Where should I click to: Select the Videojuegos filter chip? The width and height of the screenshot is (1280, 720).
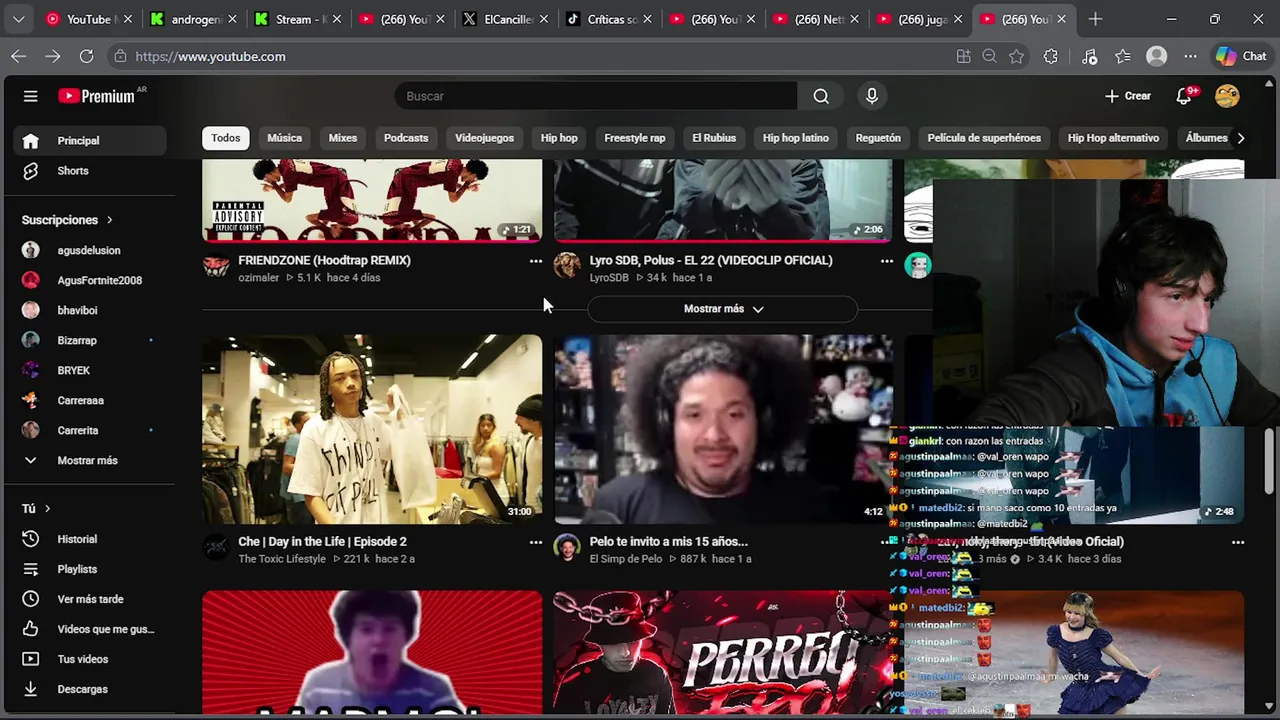[484, 138]
